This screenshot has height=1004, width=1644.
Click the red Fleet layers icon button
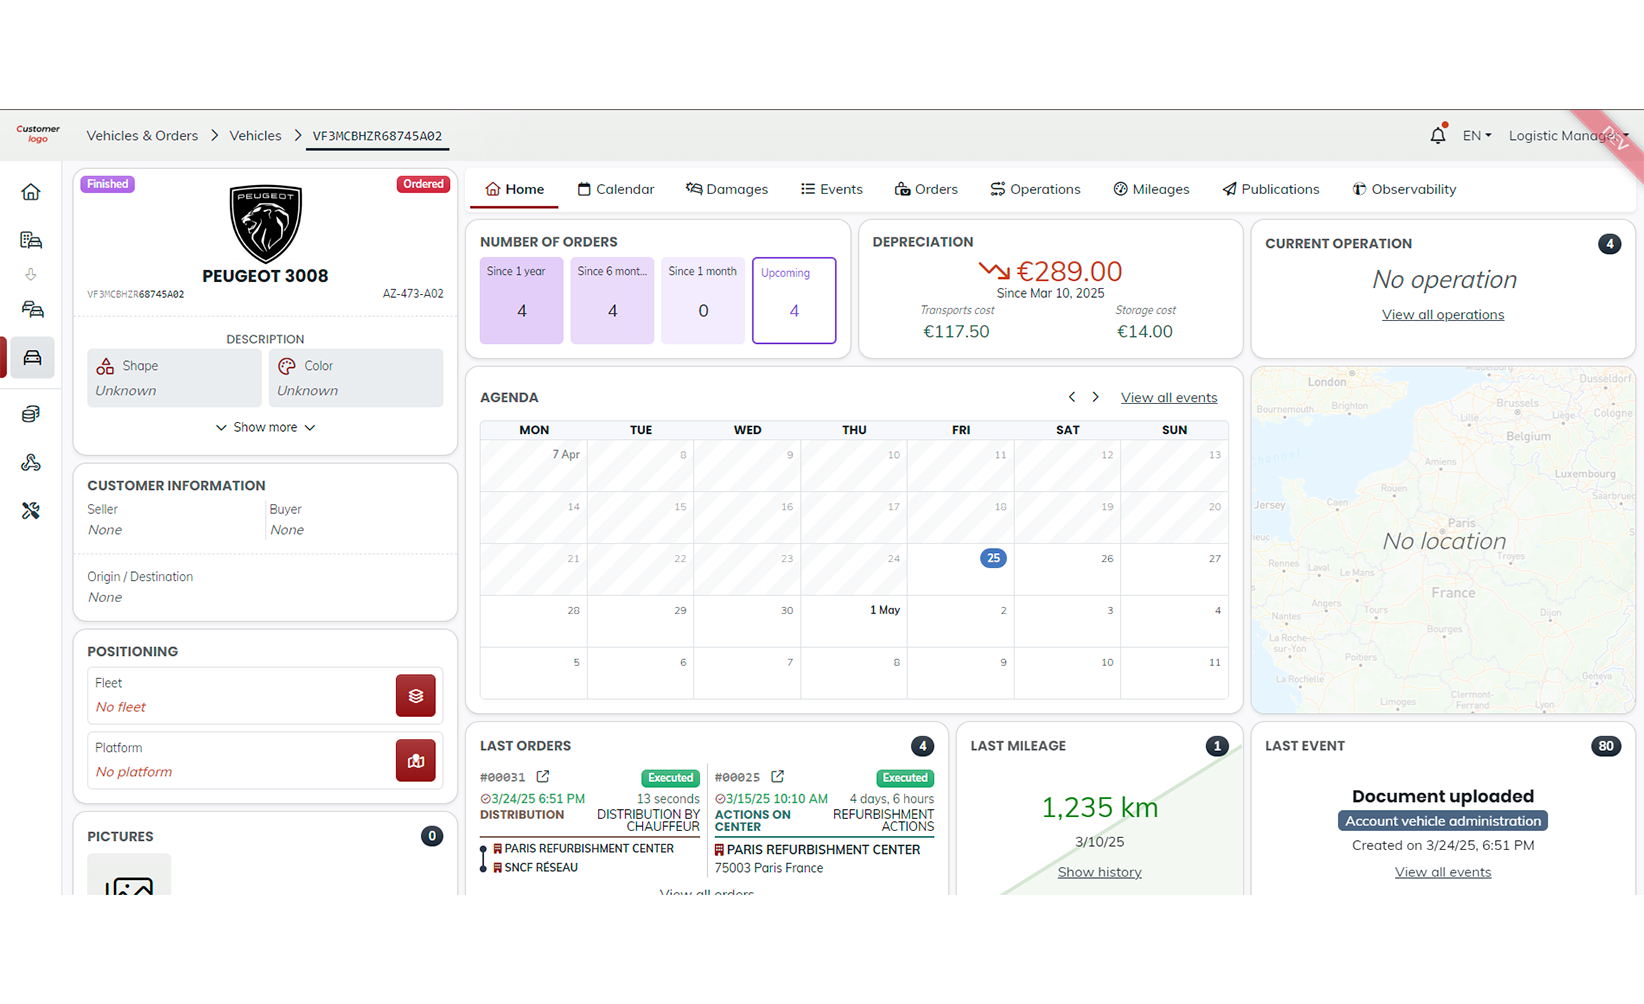coord(415,696)
